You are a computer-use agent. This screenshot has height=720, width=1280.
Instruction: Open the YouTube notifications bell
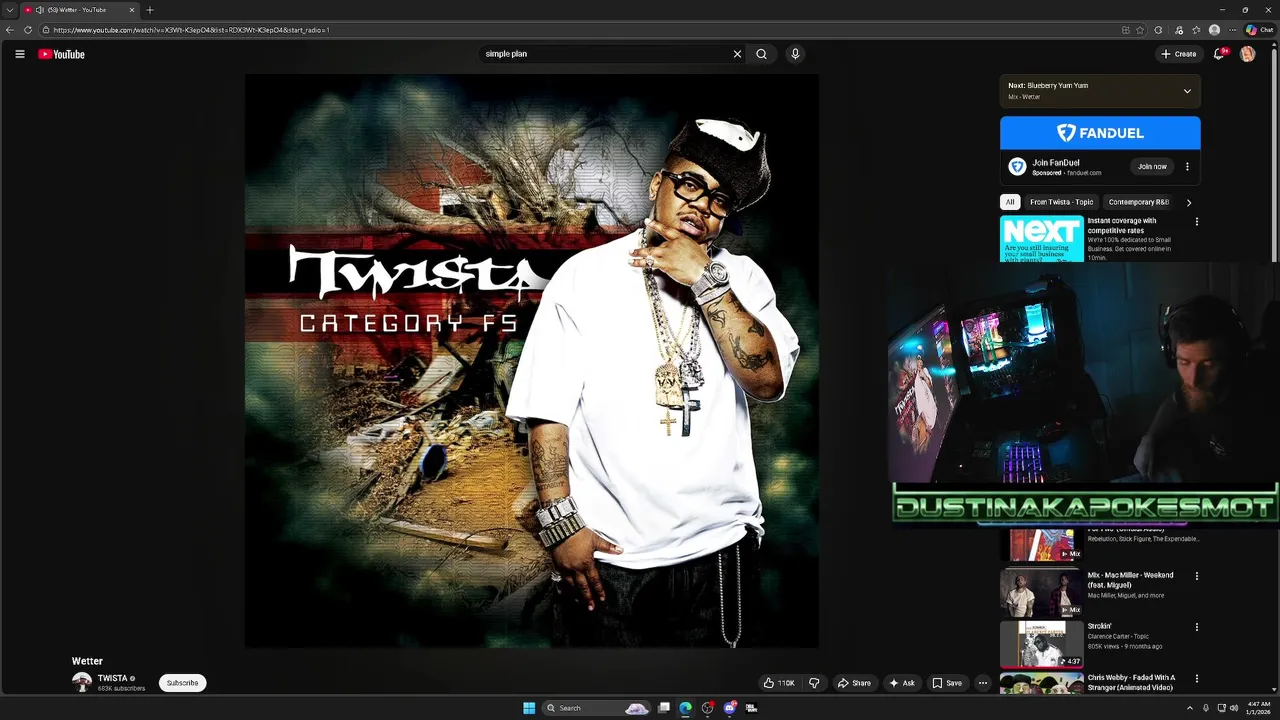(1218, 54)
